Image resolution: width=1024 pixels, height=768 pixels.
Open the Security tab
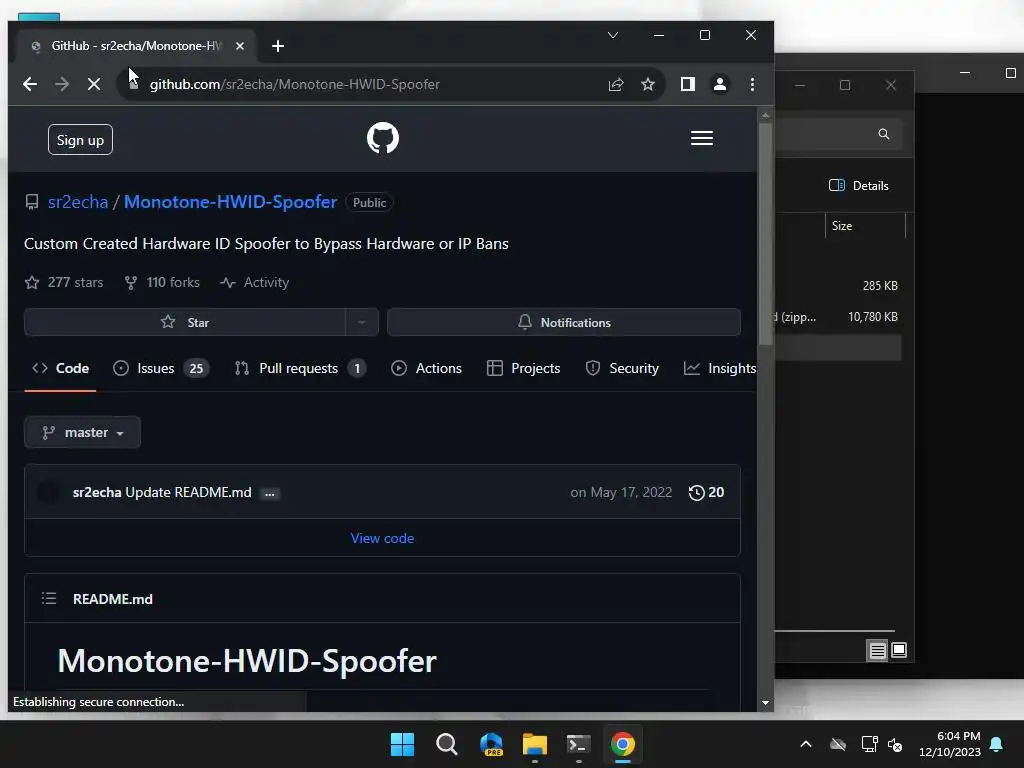pos(622,368)
